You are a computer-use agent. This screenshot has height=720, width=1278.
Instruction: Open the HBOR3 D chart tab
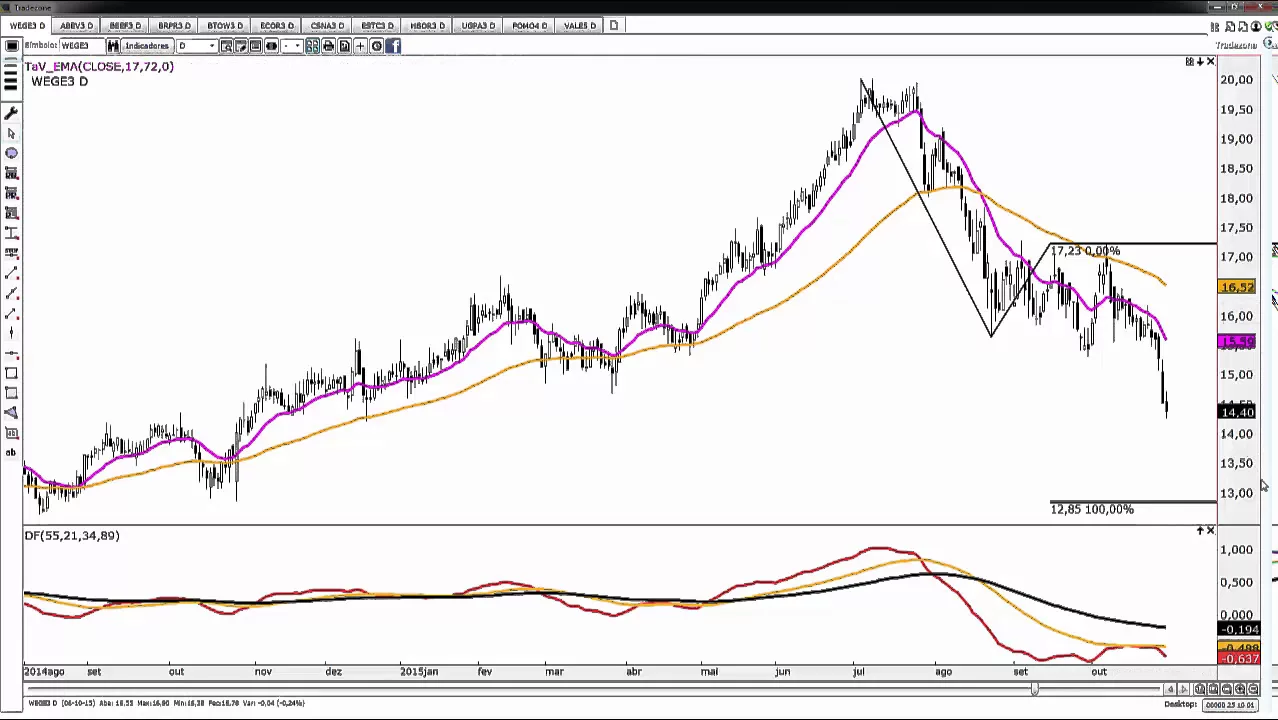click(x=427, y=25)
